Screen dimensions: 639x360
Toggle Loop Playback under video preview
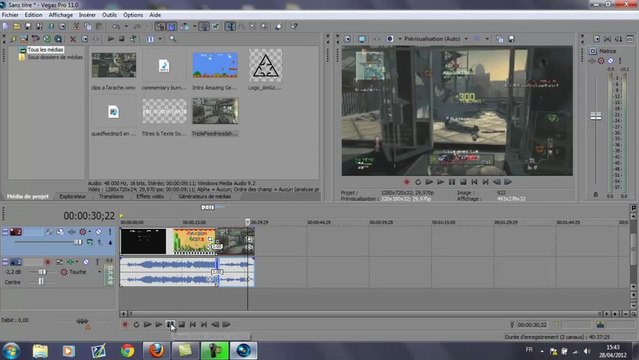[418, 182]
